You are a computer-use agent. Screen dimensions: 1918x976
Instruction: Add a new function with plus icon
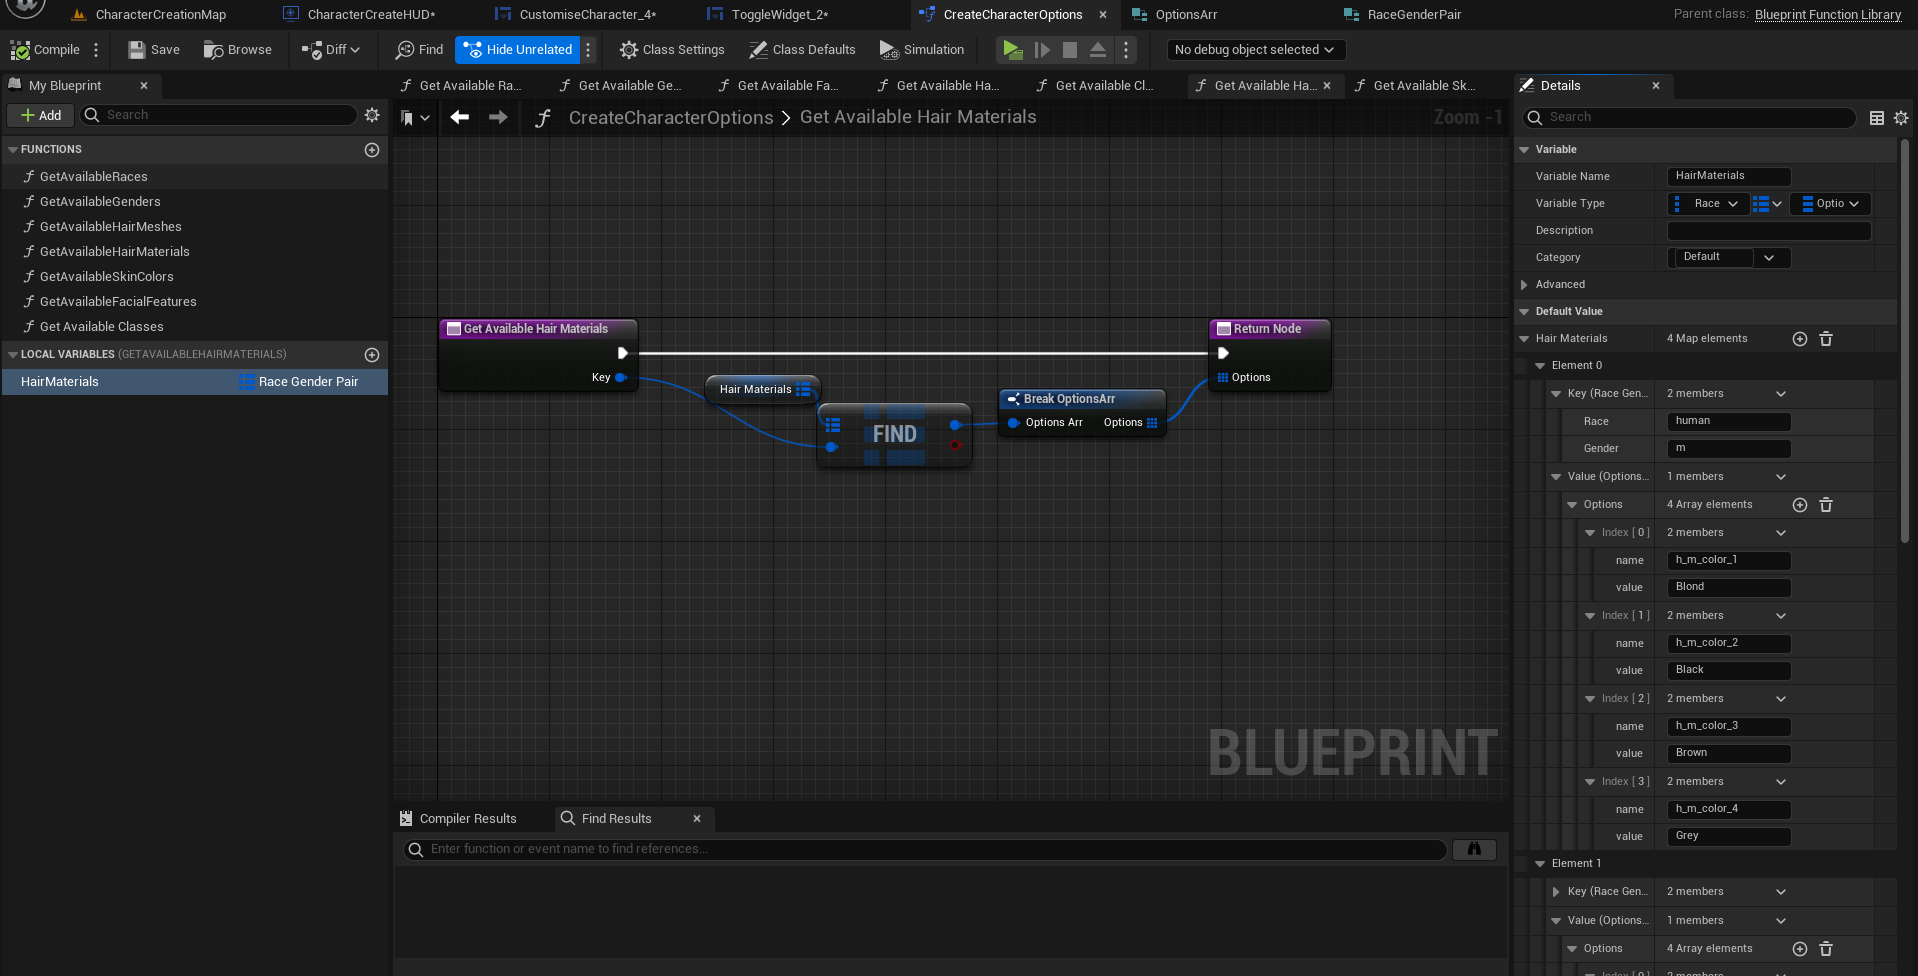click(x=372, y=150)
